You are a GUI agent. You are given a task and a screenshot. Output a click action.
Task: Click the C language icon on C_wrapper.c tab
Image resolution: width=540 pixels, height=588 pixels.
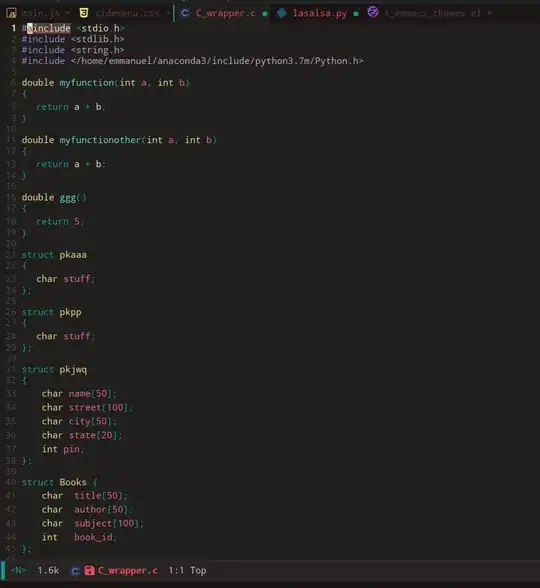click(x=185, y=13)
